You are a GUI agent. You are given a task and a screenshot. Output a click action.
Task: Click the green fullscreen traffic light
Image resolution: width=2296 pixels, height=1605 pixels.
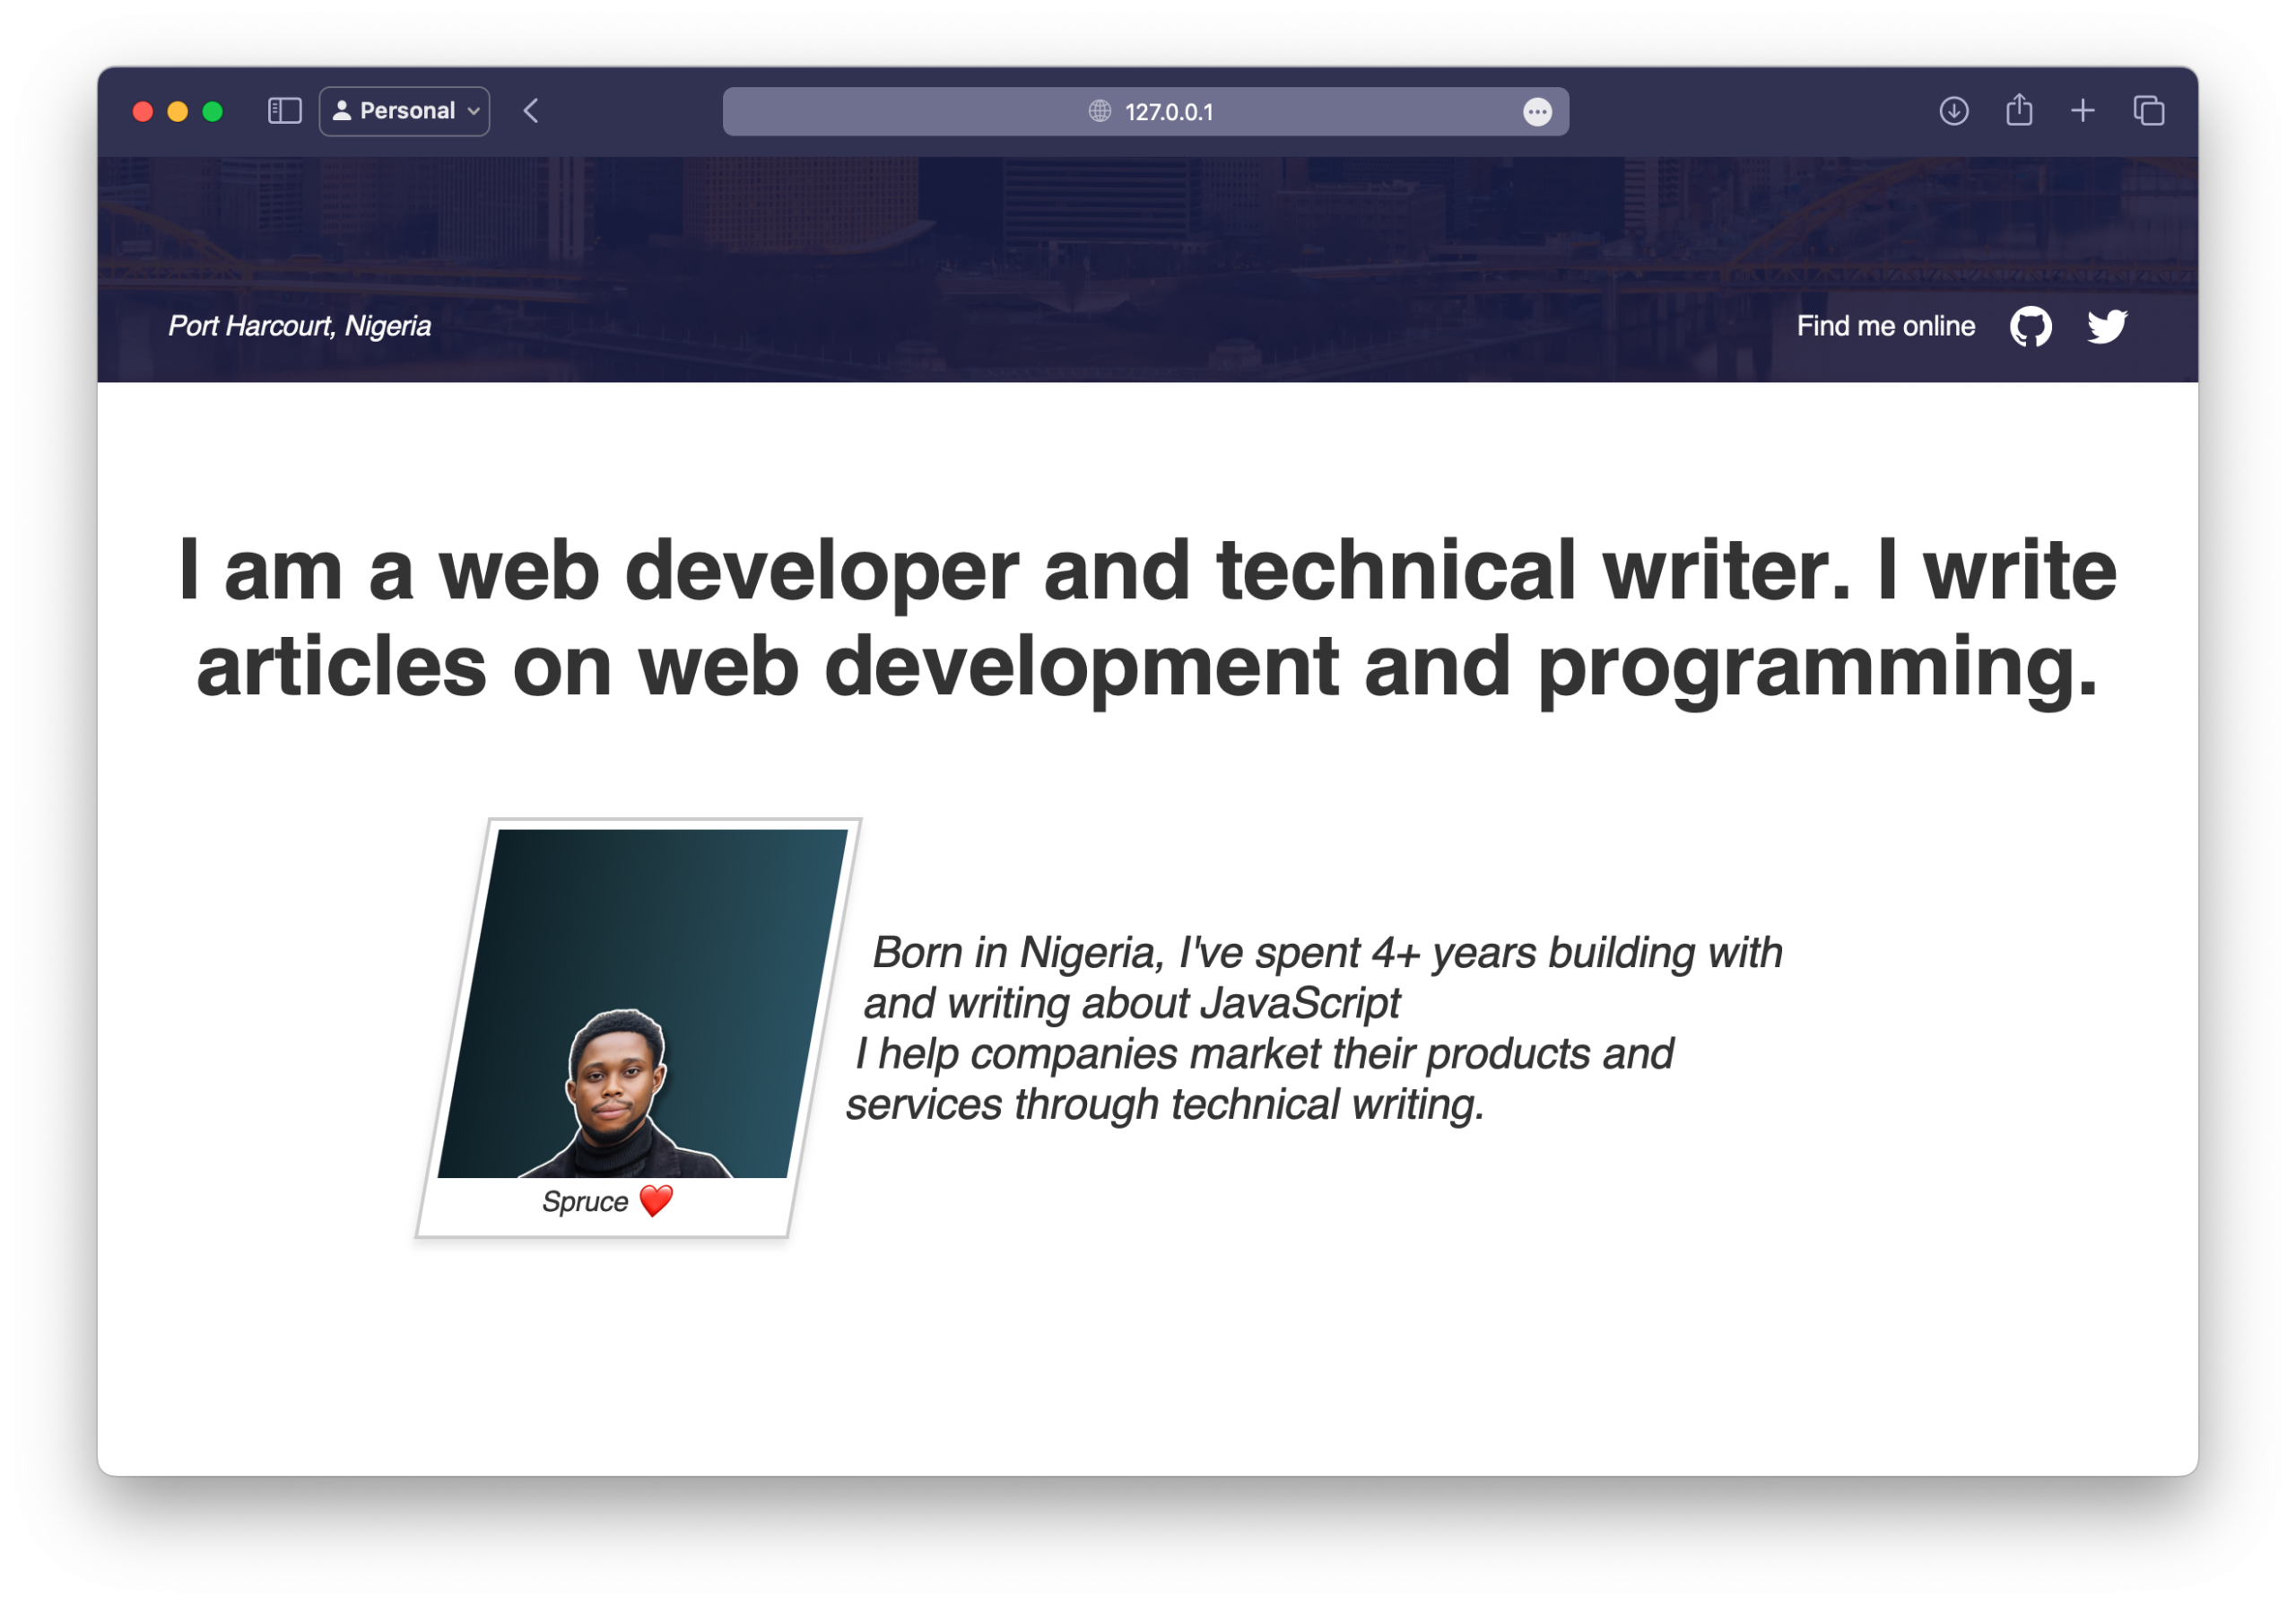click(x=212, y=111)
